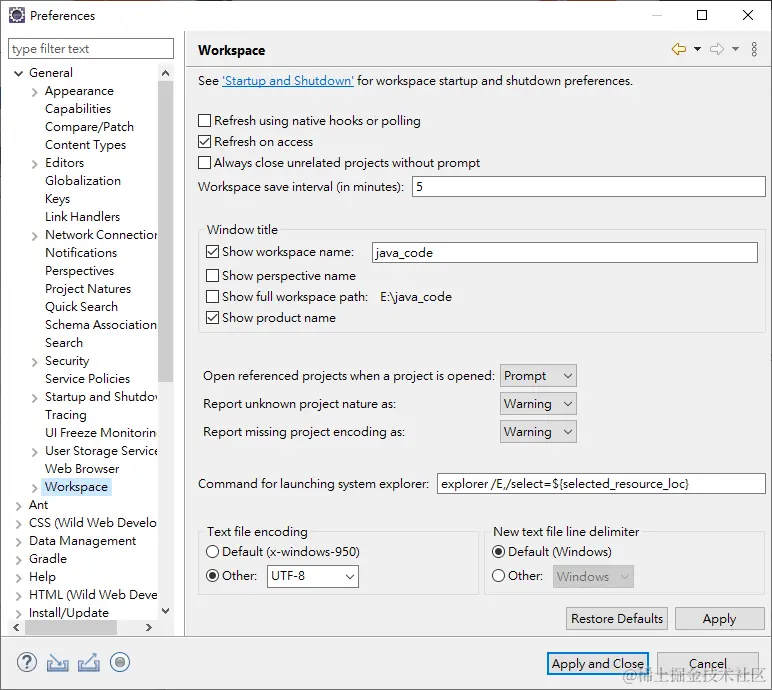
Task: Click the forward navigation arrow icon
Action: pyautogui.click(x=717, y=49)
